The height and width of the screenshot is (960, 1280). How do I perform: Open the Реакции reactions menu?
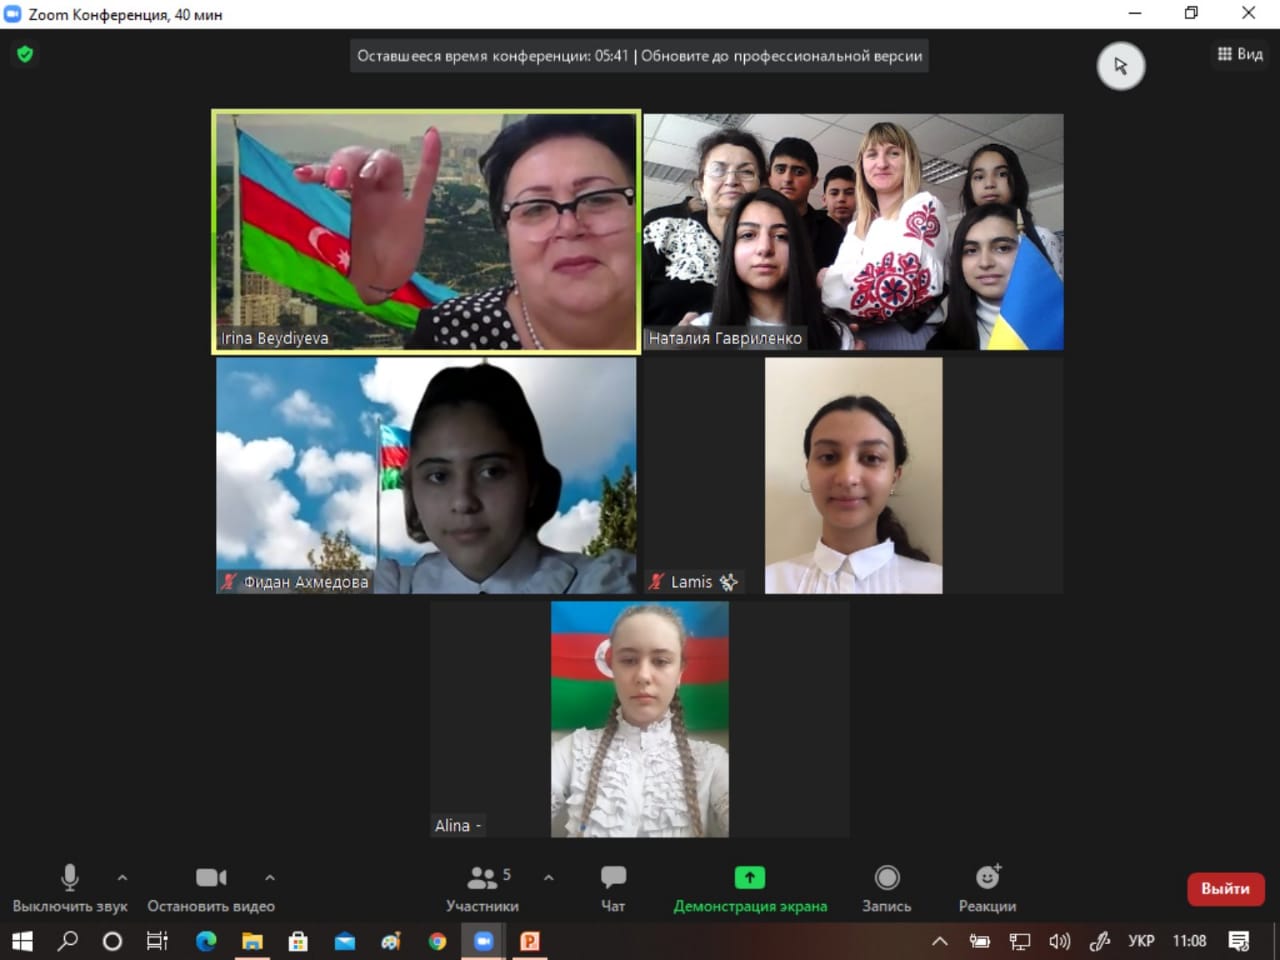pyautogui.click(x=988, y=888)
